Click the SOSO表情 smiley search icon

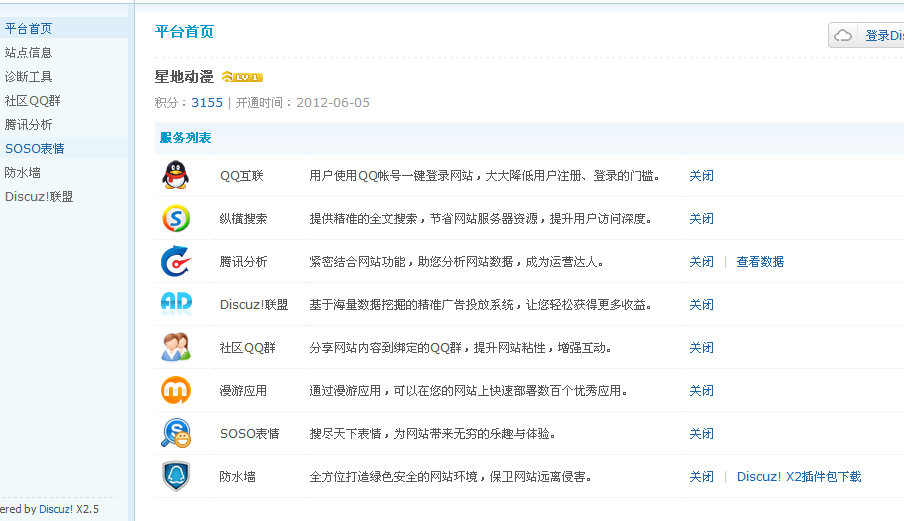176,433
